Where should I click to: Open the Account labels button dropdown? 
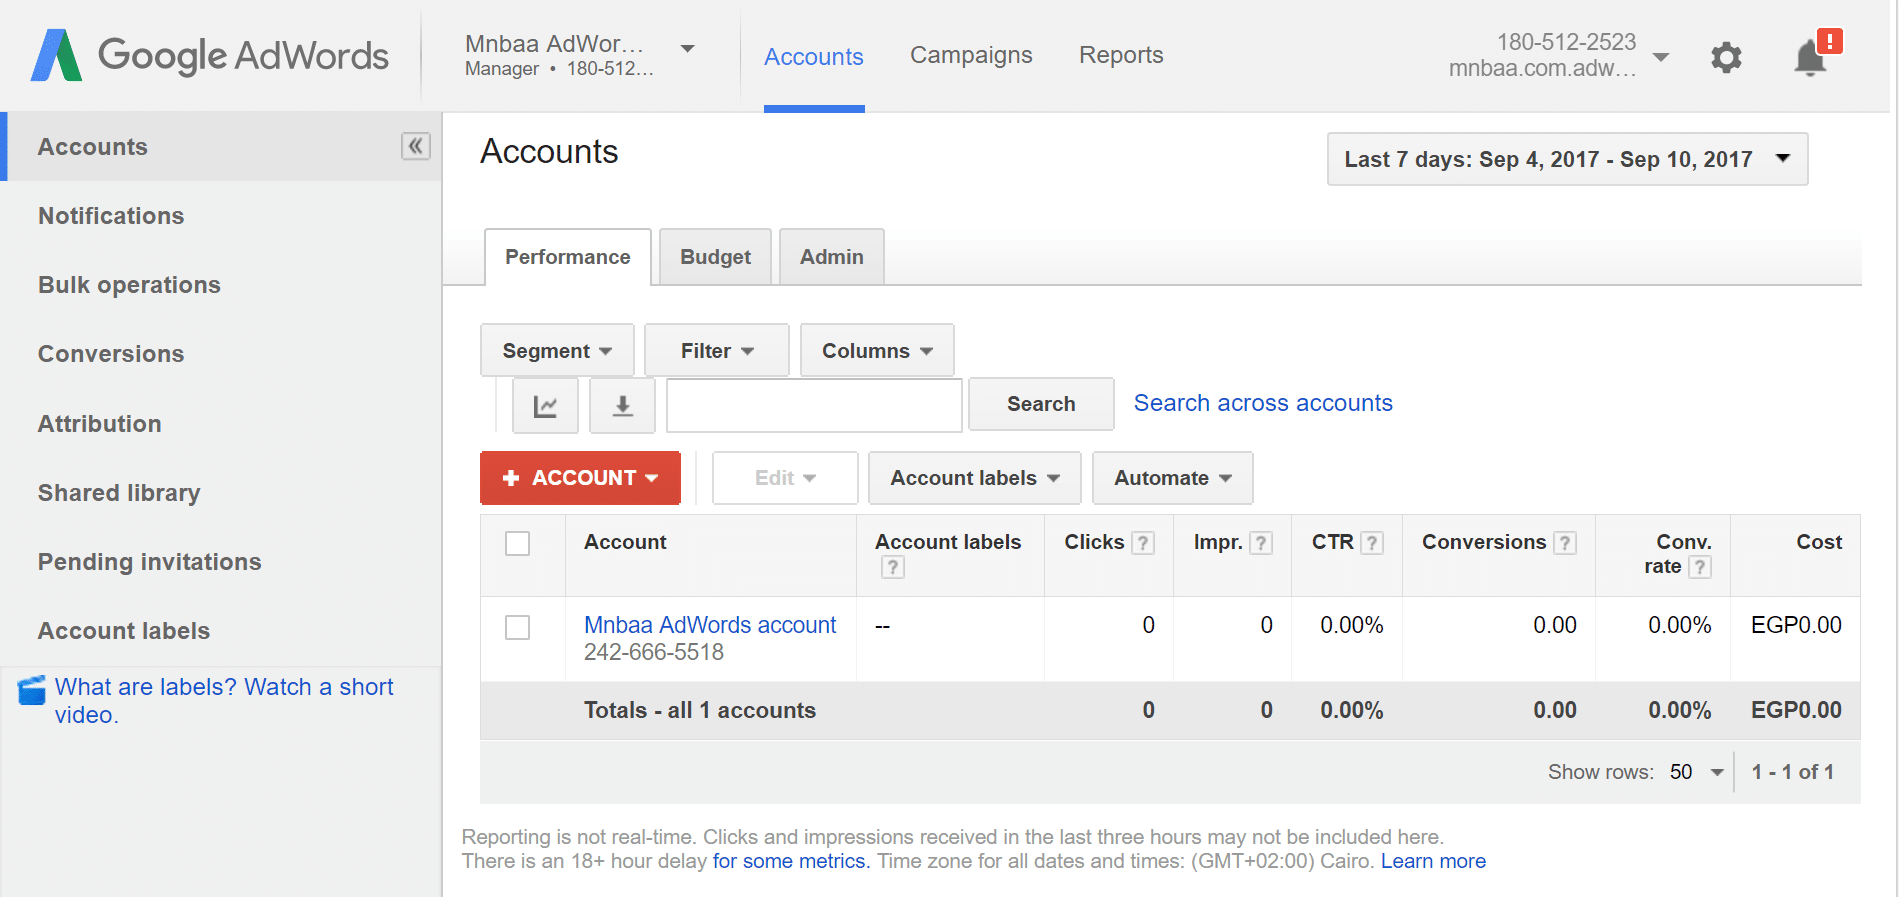(975, 478)
